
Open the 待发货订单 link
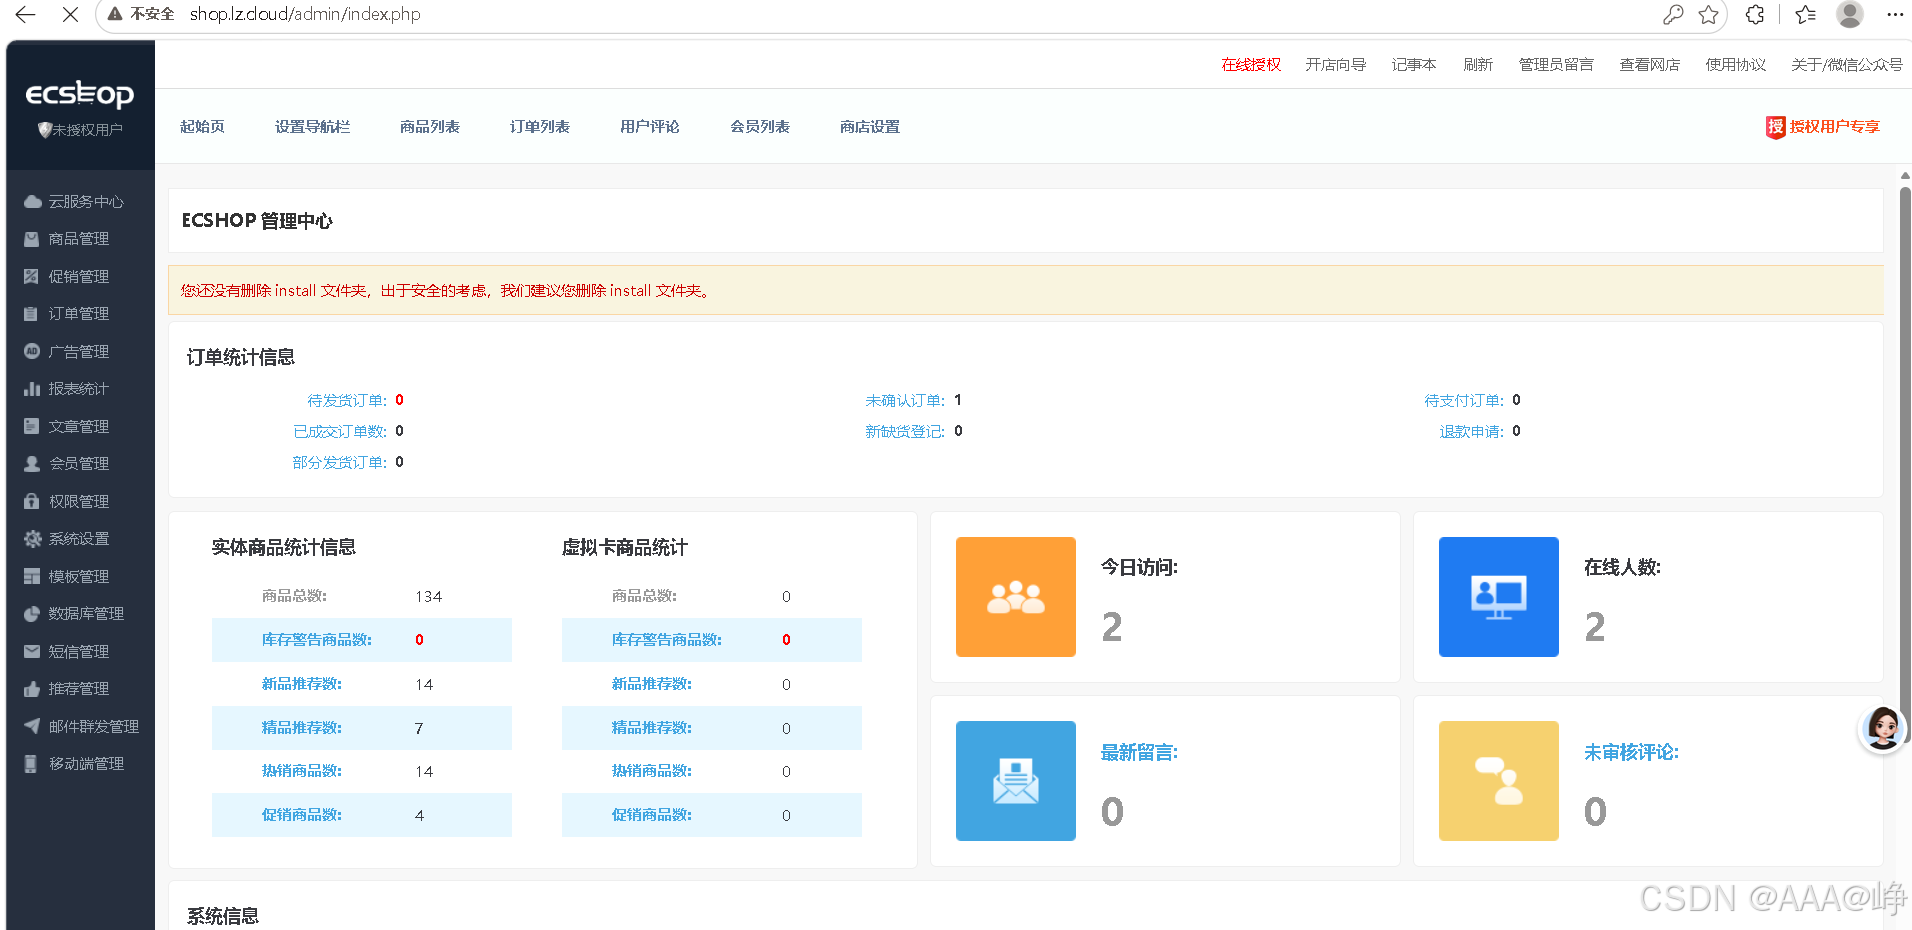point(347,401)
